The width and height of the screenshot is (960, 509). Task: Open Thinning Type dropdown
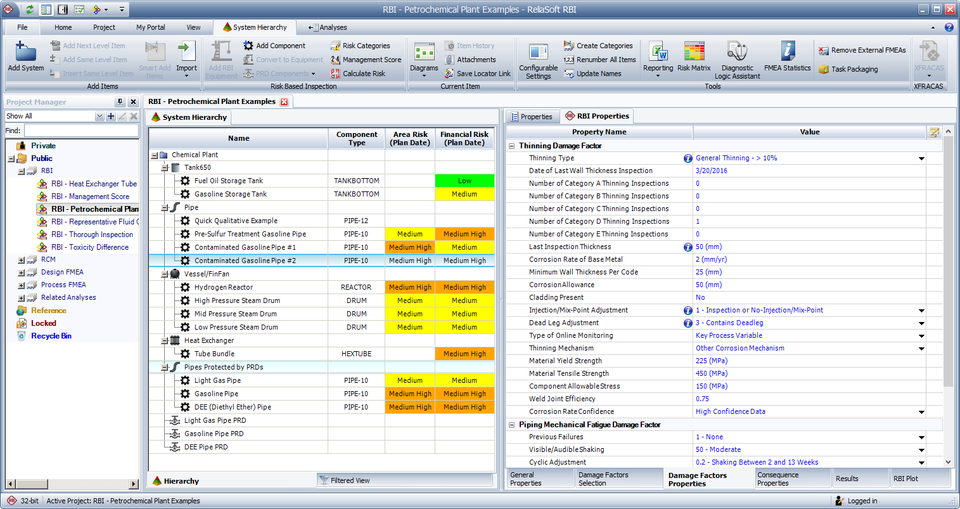coord(921,159)
